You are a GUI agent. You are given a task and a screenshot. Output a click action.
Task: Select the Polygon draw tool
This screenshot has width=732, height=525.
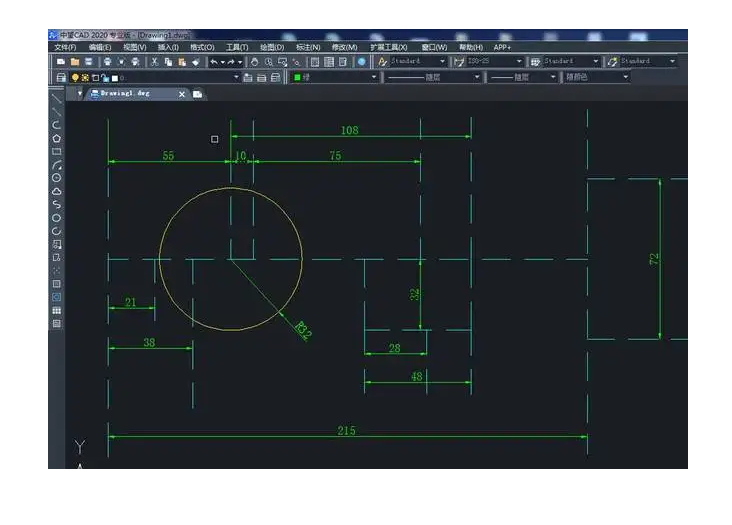point(57,138)
